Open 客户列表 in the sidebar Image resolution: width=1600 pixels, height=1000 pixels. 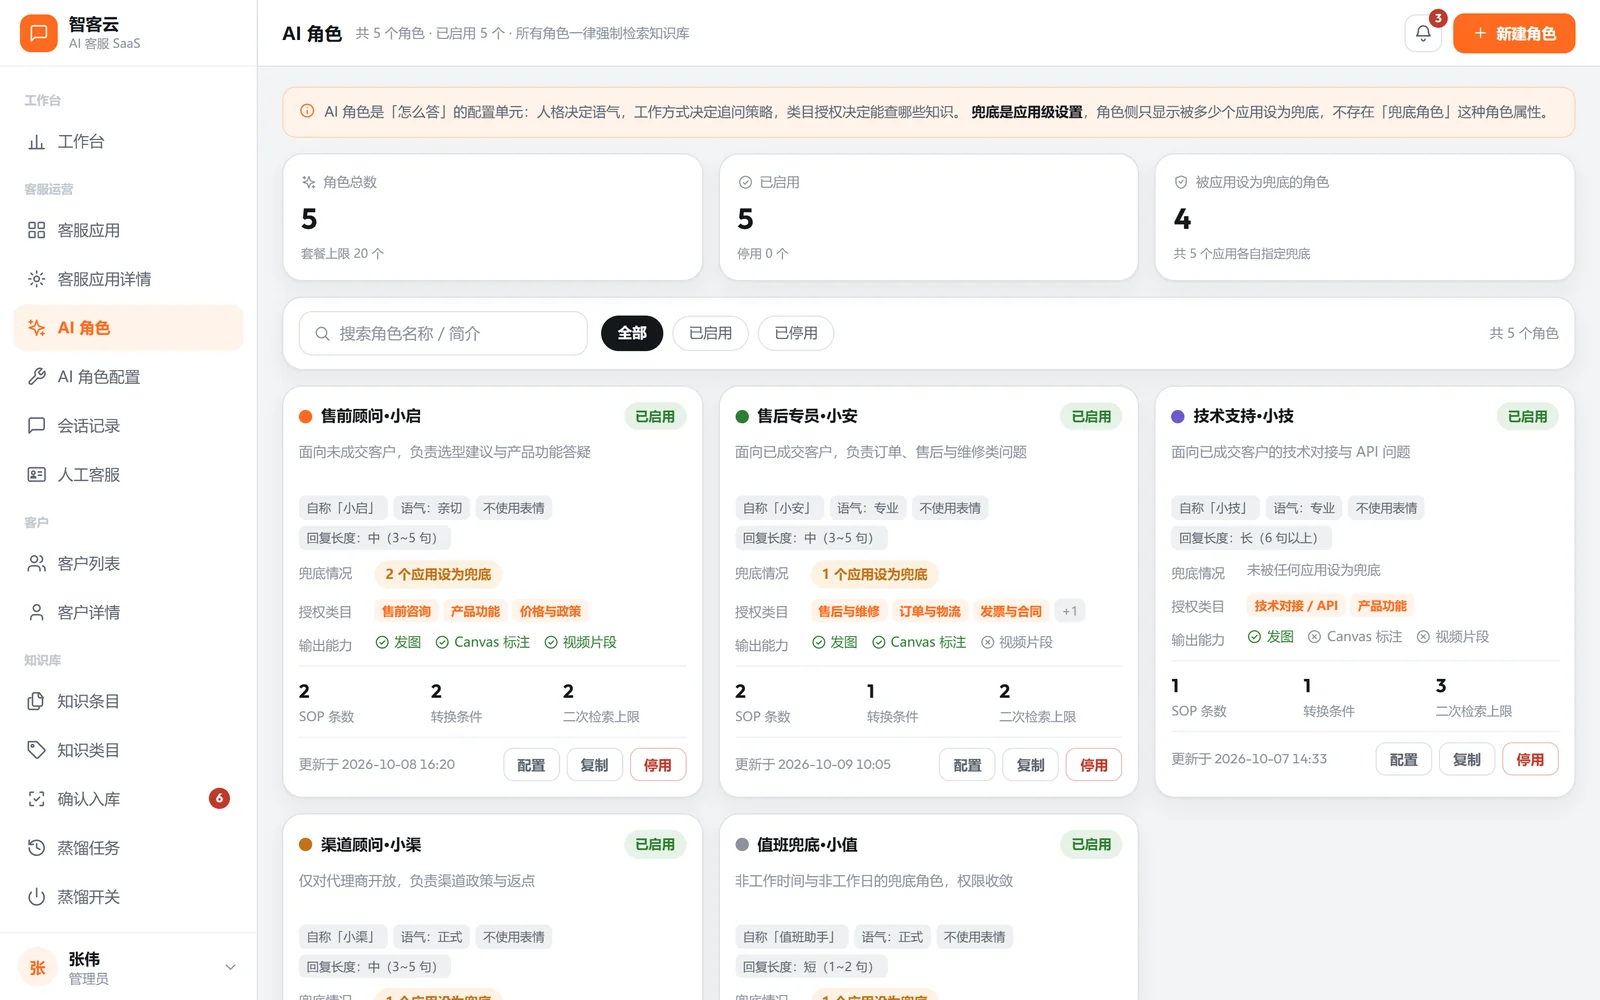point(128,564)
